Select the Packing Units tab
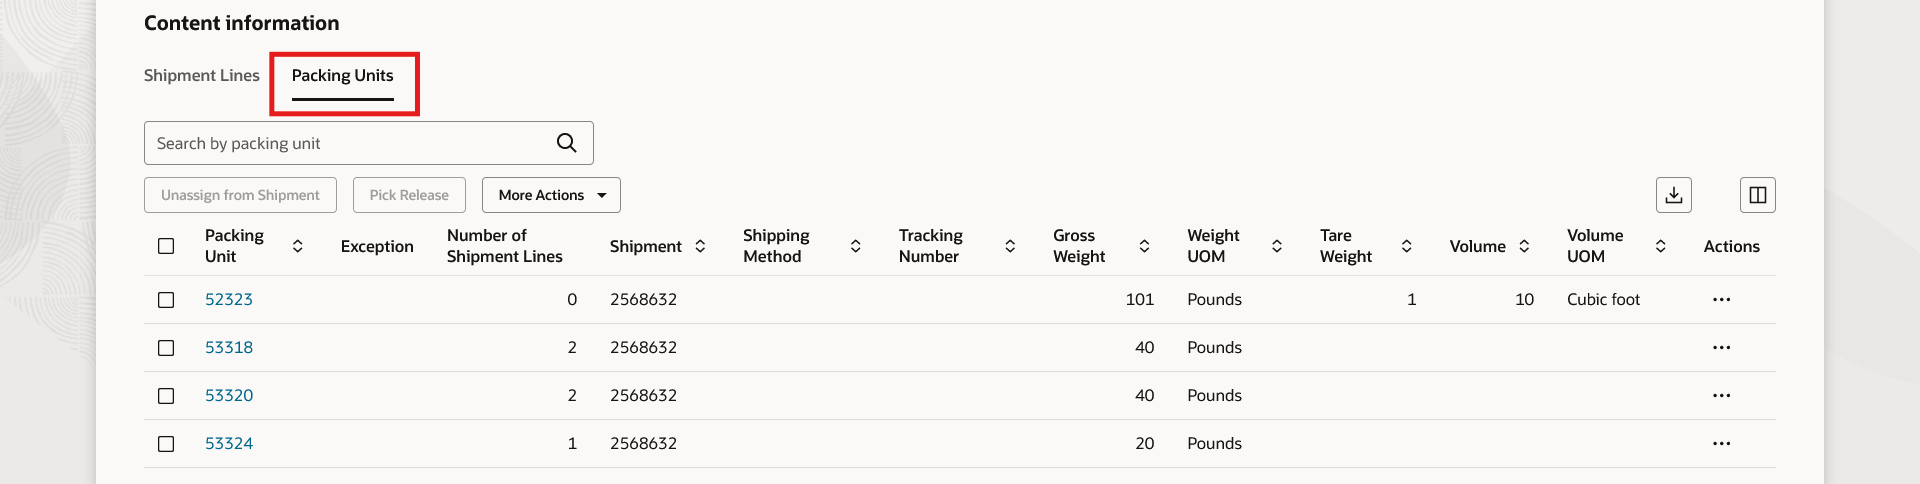The image size is (1920, 484). point(342,76)
